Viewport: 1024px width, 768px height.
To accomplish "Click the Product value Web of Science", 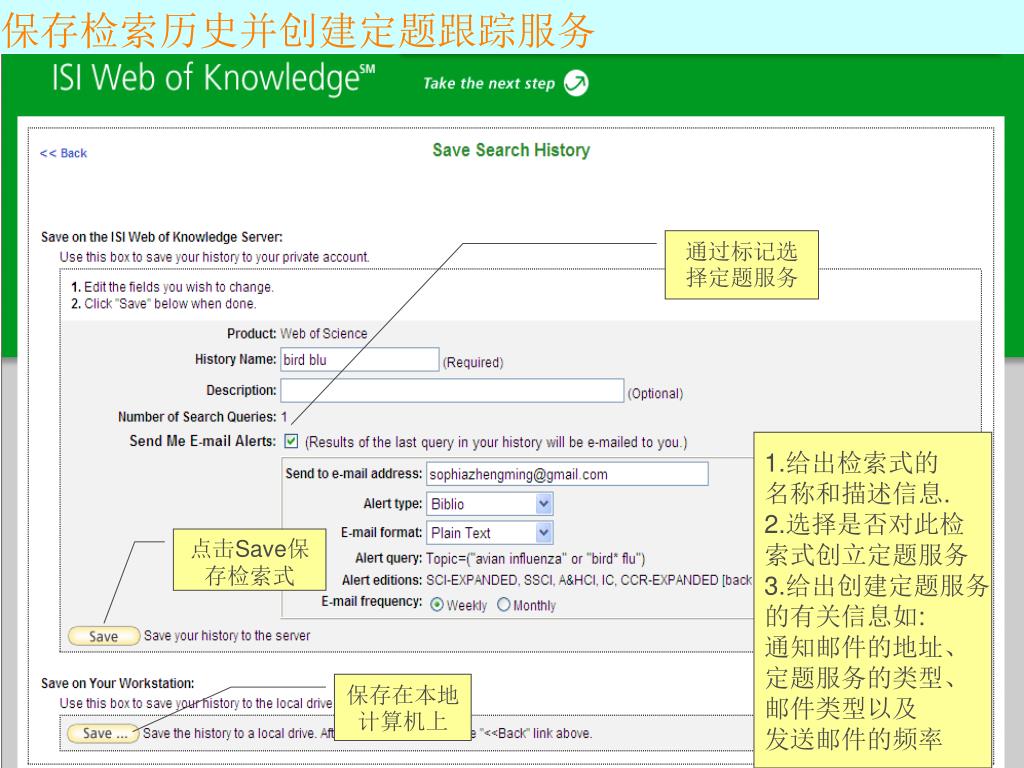I will pyautogui.click(x=324, y=334).
